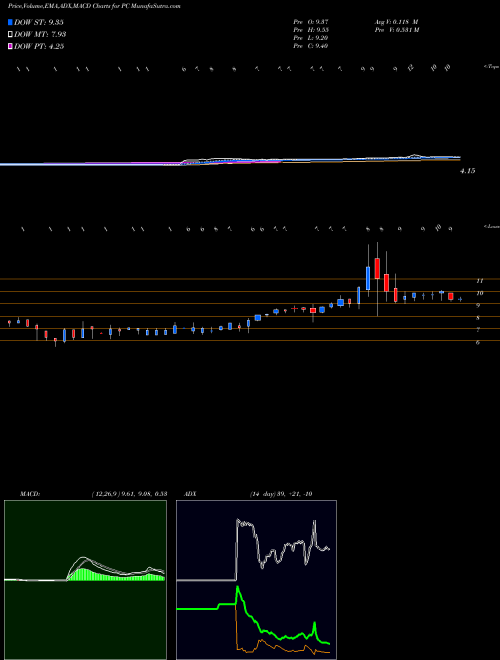
Task: Click the price level label 6
Action: click(x=478, y=343)
